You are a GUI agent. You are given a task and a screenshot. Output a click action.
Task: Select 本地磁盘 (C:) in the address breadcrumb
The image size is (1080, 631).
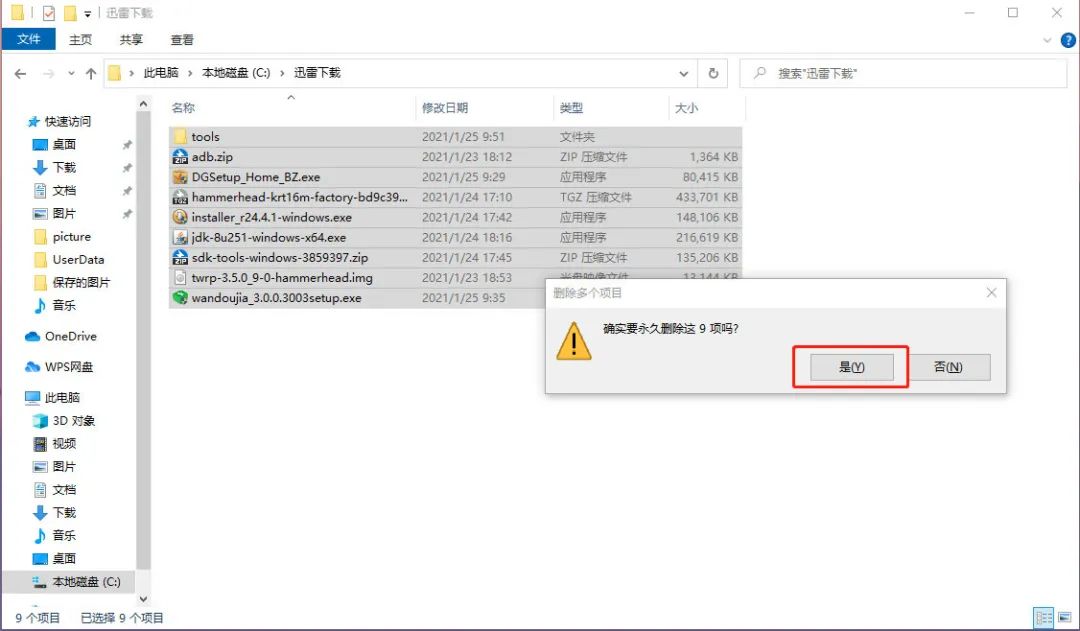pyautogui.click(x=236, y=73)
